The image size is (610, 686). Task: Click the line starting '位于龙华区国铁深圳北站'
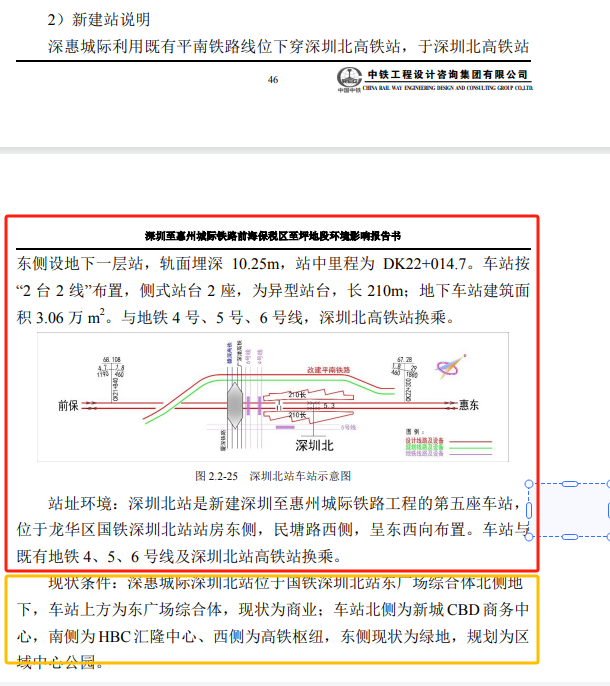point(273,530)
